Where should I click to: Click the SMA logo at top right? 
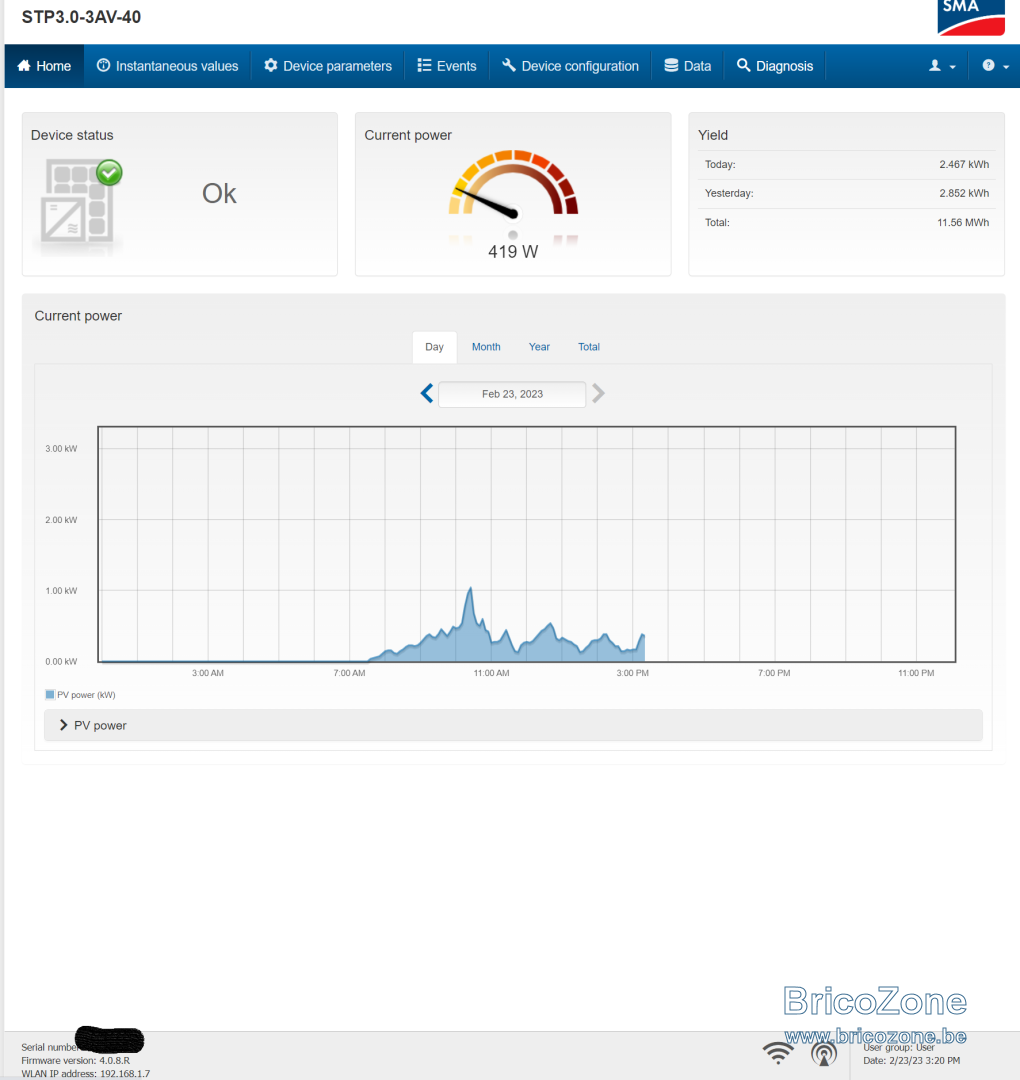[970, 17]
